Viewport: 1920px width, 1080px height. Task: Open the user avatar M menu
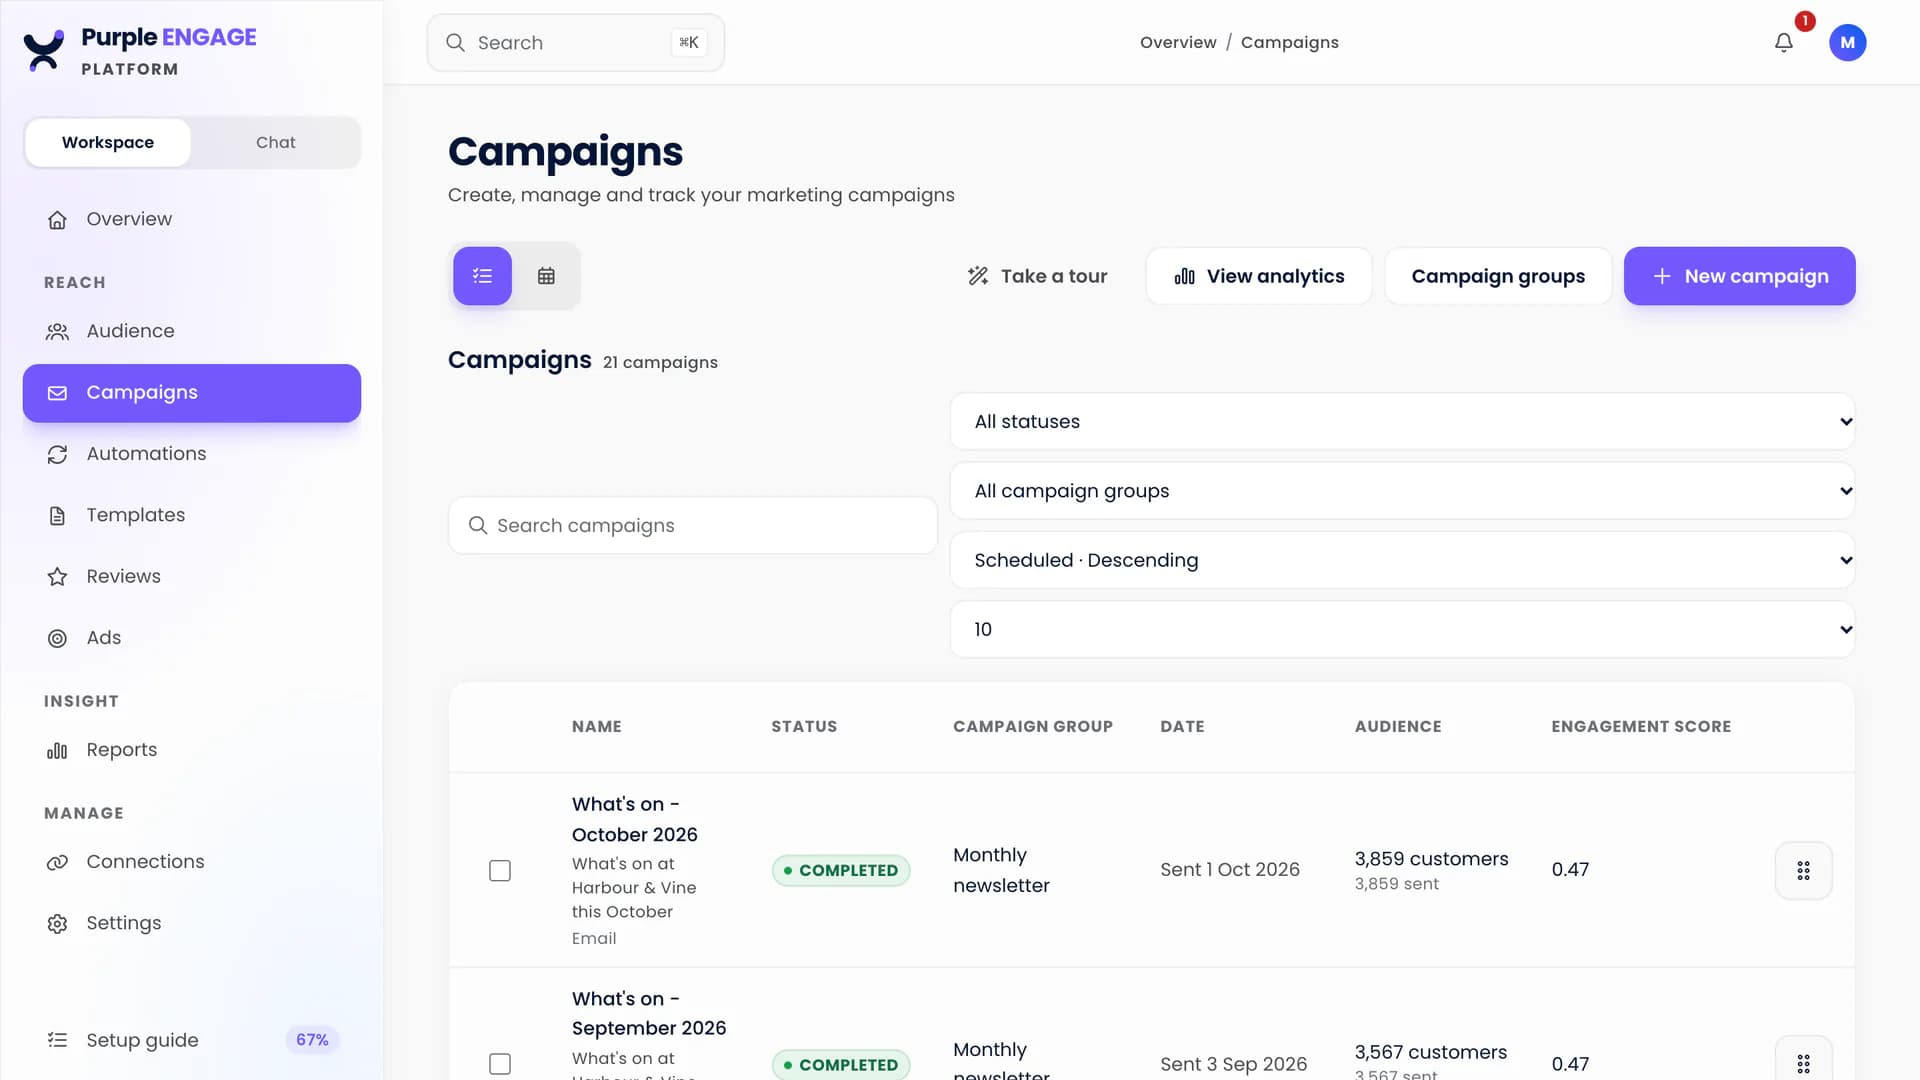(x=1847, y=42)
